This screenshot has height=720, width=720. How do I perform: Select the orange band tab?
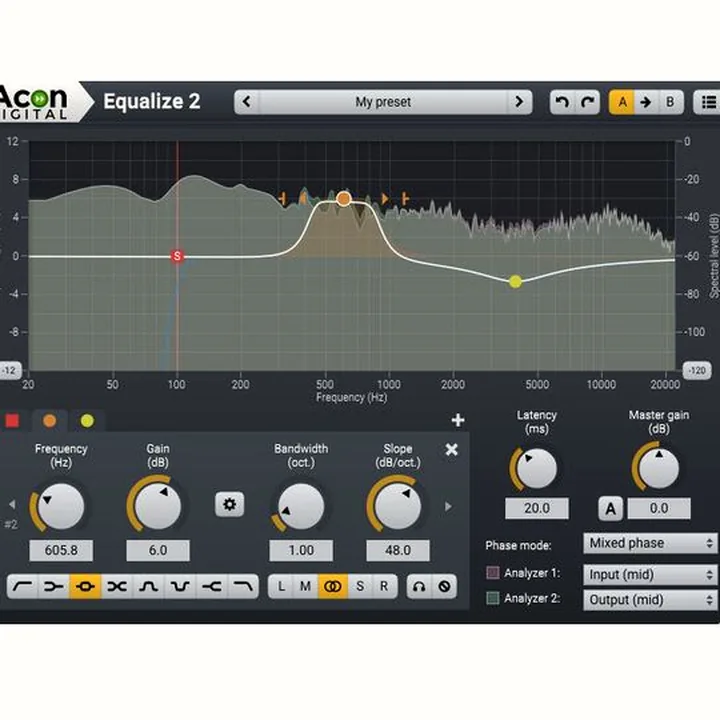50,421
